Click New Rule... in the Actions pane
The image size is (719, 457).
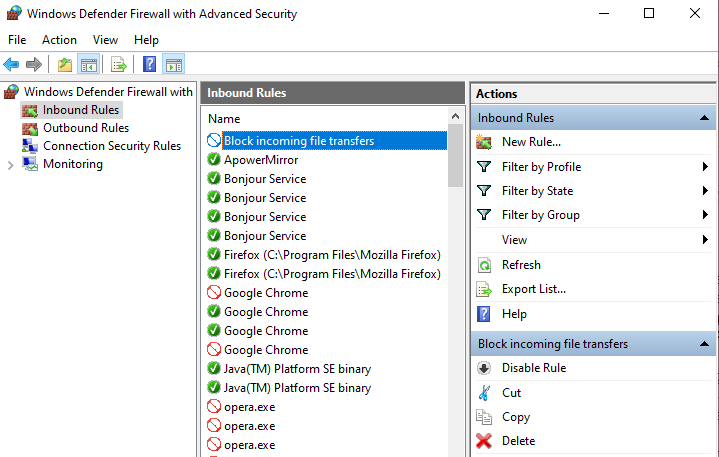click(x=531, y=143)
